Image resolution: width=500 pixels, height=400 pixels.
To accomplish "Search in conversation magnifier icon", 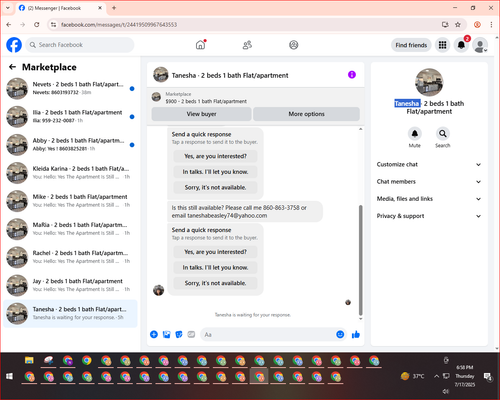I will [x=443, y=134].
